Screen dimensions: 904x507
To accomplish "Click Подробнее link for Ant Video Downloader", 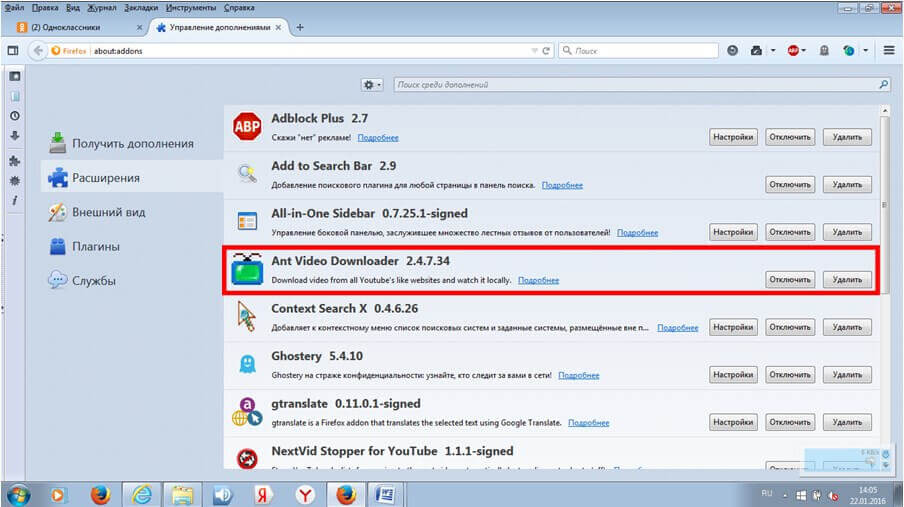I will [538, 280].
